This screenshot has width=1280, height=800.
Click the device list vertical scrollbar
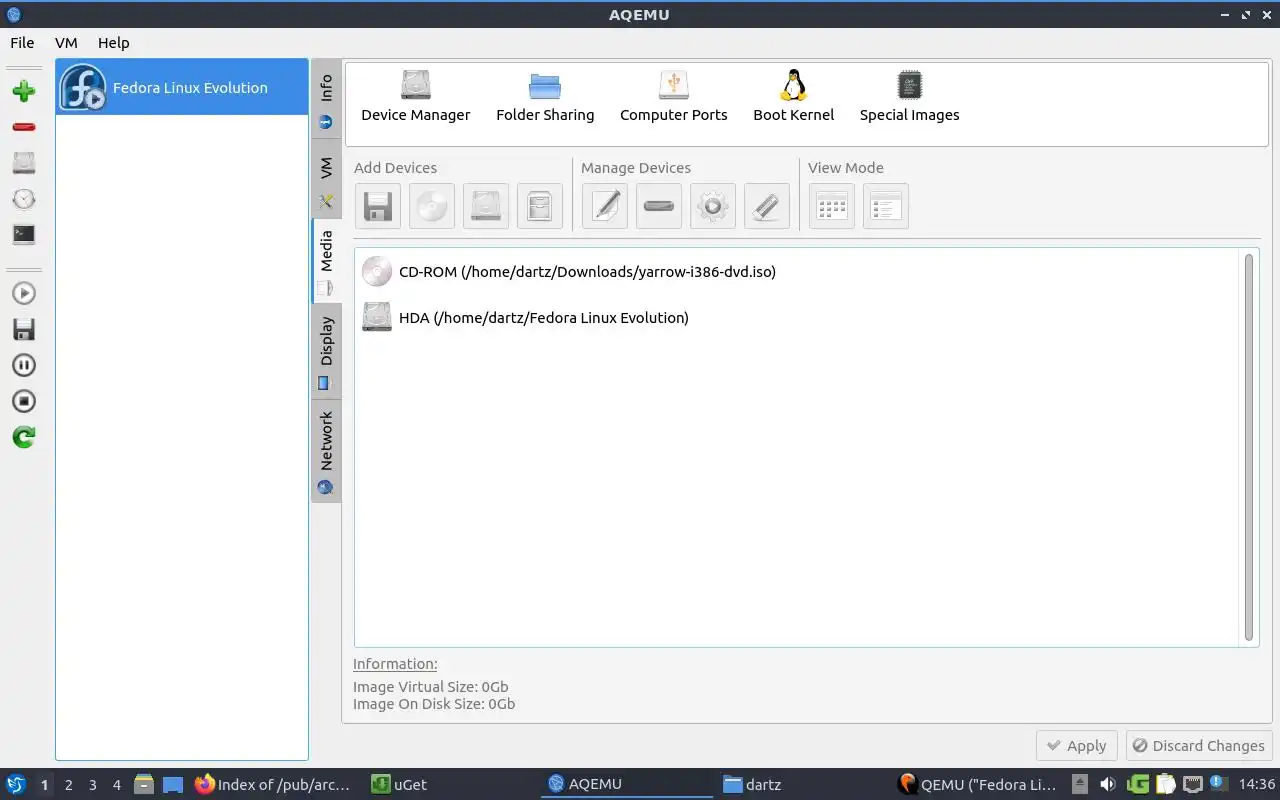click(1249, 447)
